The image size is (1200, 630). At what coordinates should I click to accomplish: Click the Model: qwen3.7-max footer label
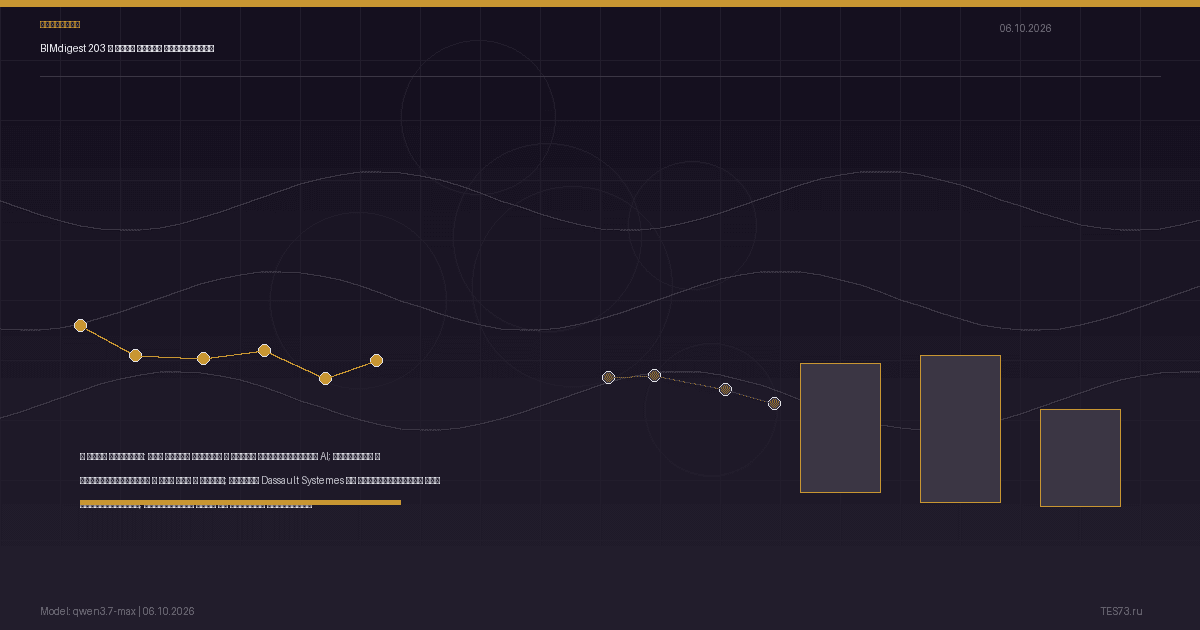pos(88,611)
